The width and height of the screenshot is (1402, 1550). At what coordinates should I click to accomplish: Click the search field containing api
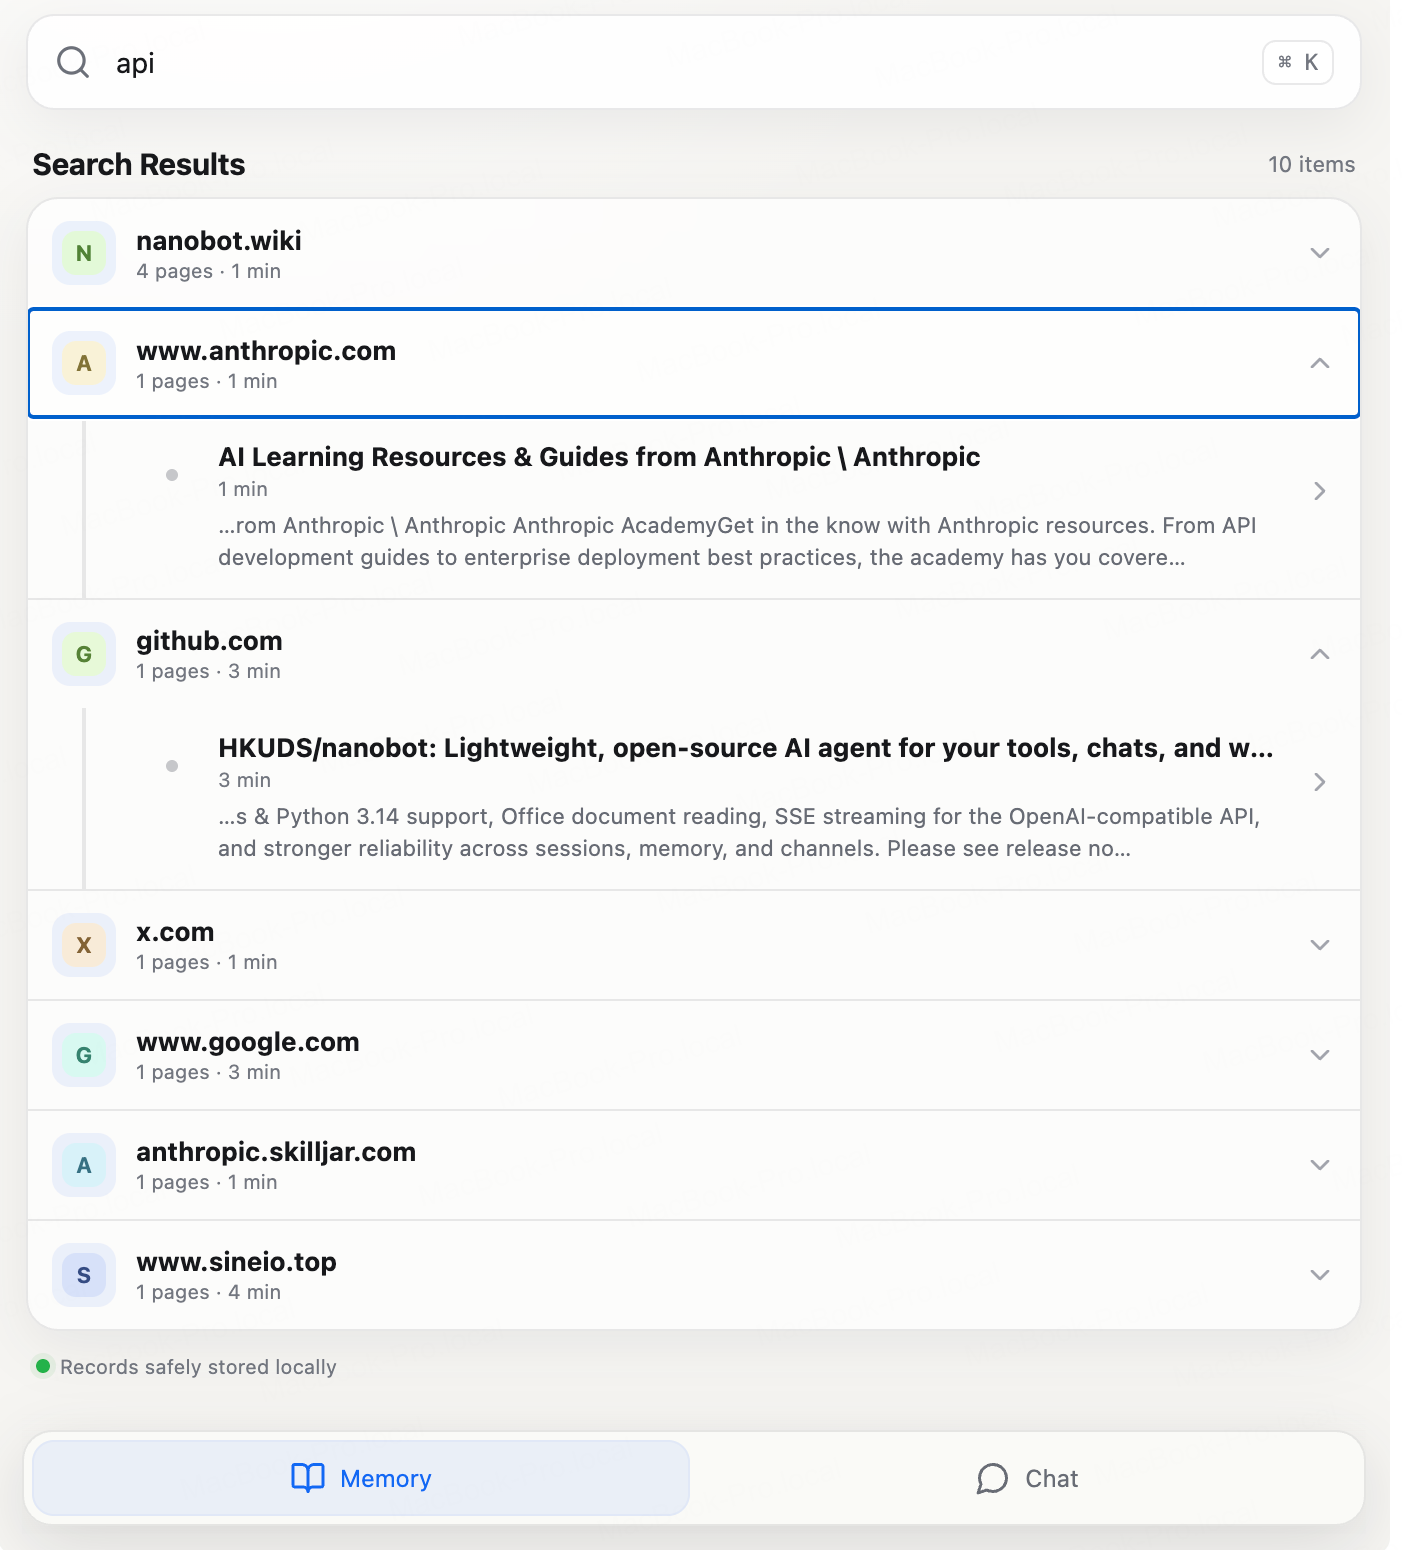tap(694, 62)
